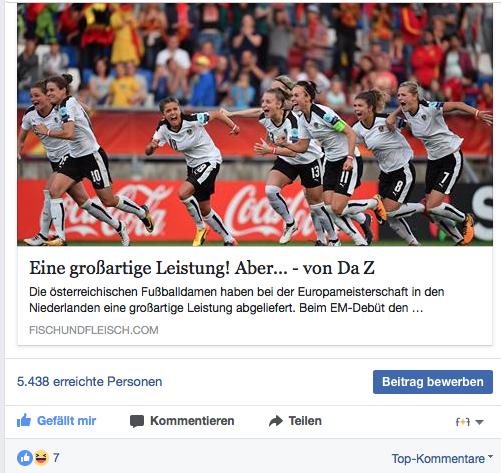Viewport: 501px width, 473px height.
Task: Open the article headline Eine großartige Leistung
Action: point(202,268)
